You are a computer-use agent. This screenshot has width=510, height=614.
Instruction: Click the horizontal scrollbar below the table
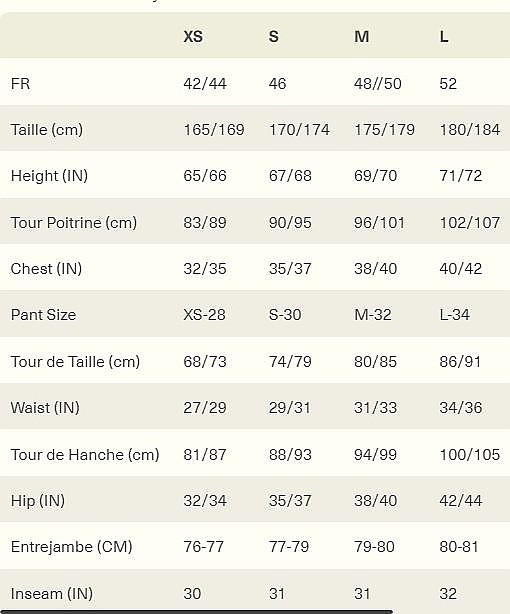tap(196, 612)
